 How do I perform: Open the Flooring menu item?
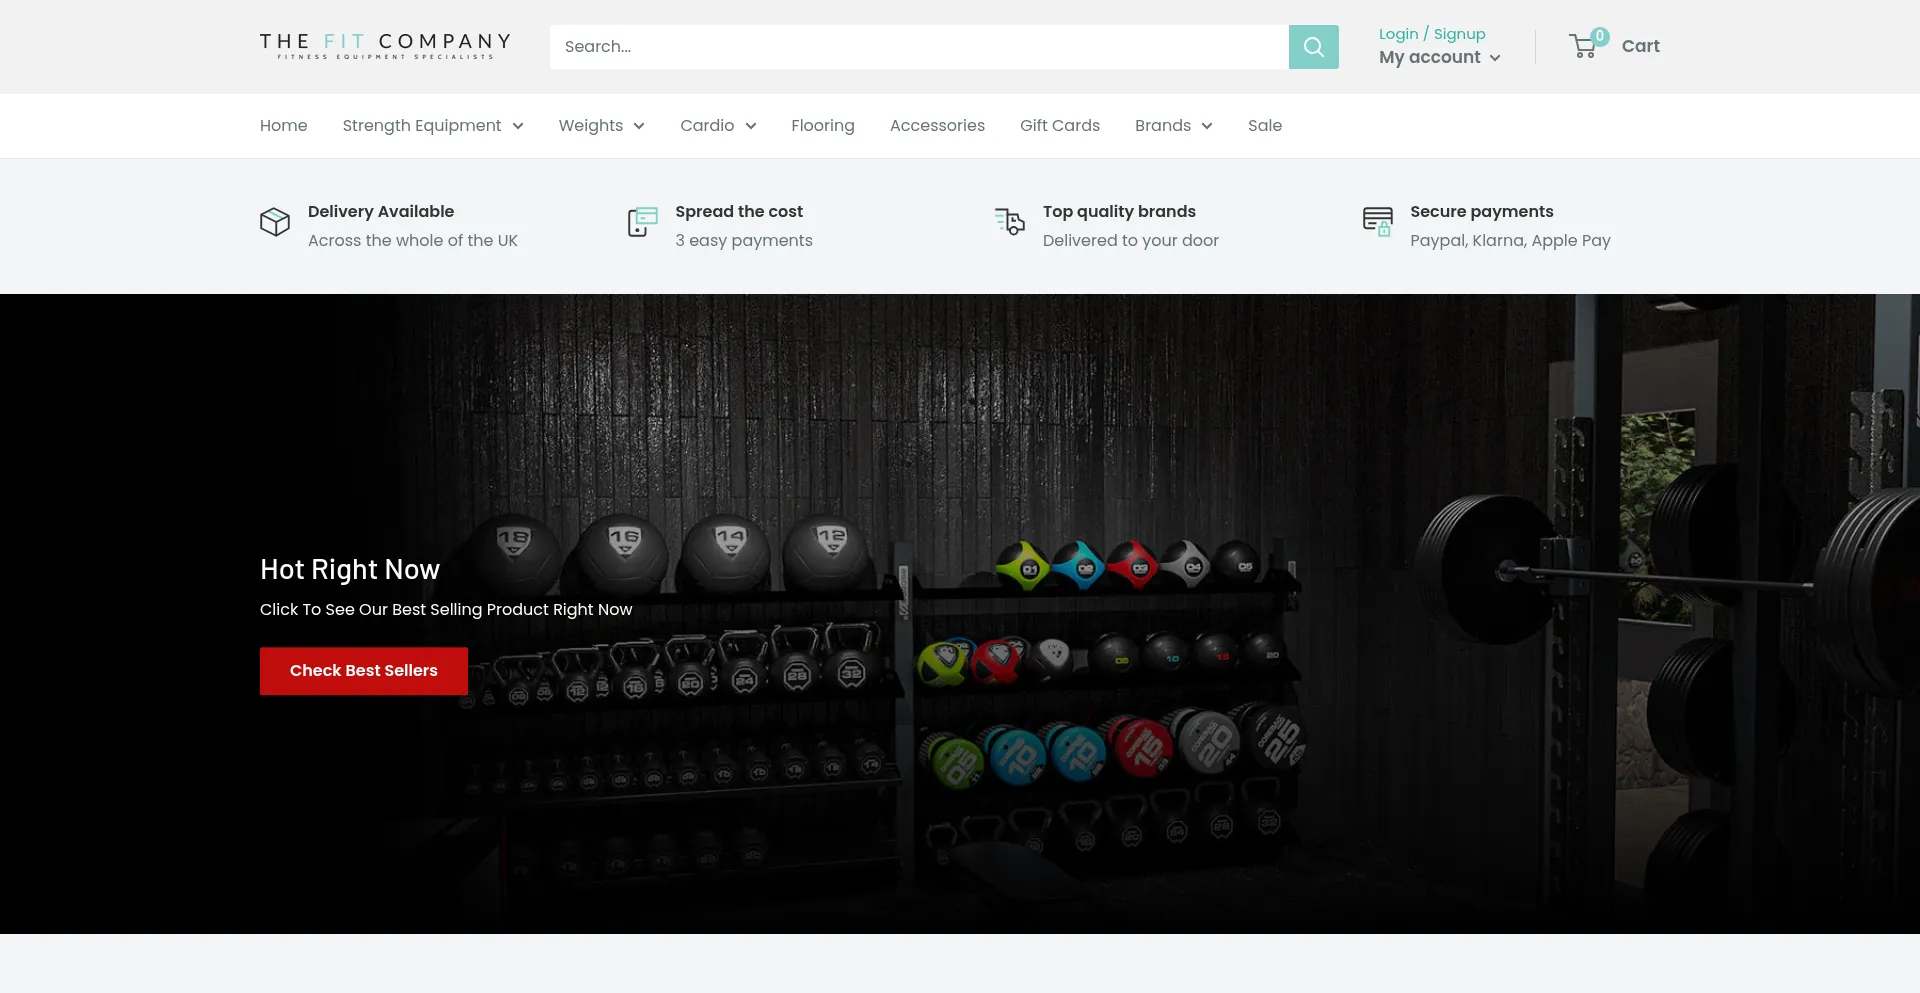click(823, 126)
